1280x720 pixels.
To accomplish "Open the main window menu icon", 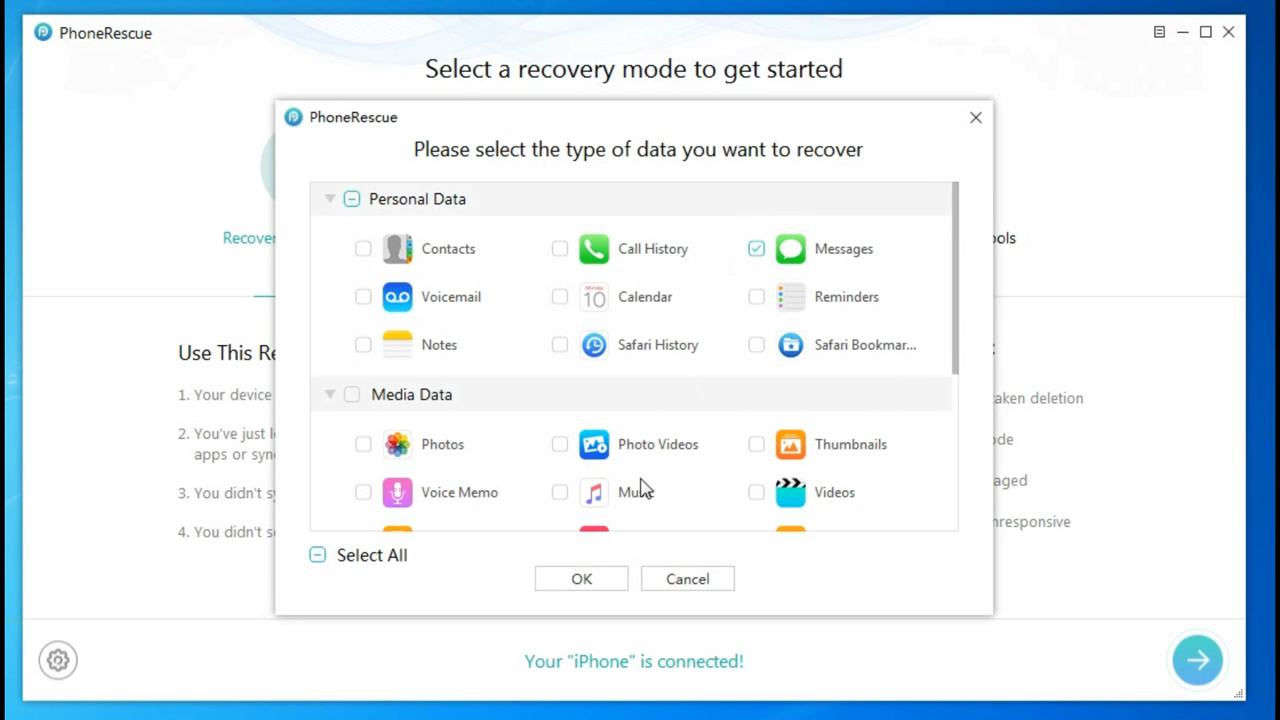I will pos(1159,32).
